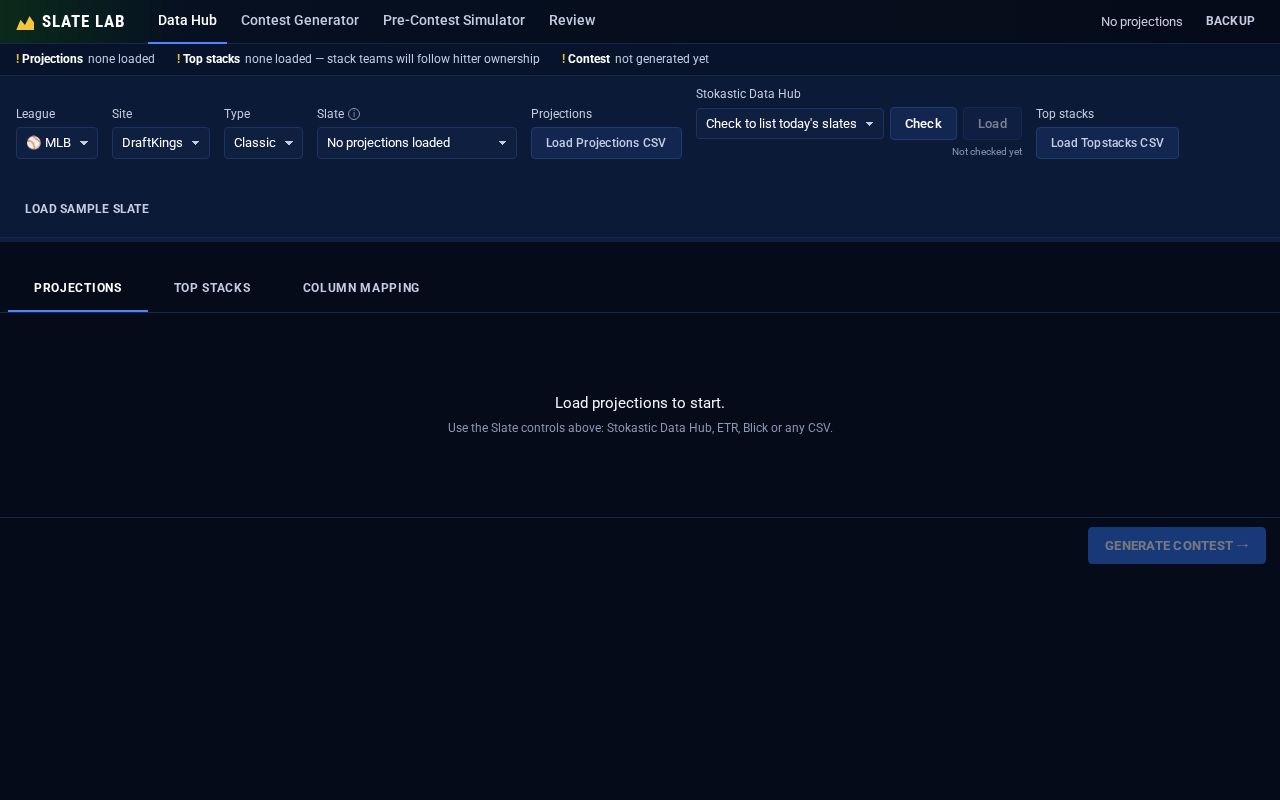Click the 'Use the Slate controls above' hint
Screen dimensions: 1280x800
[640, 428]
